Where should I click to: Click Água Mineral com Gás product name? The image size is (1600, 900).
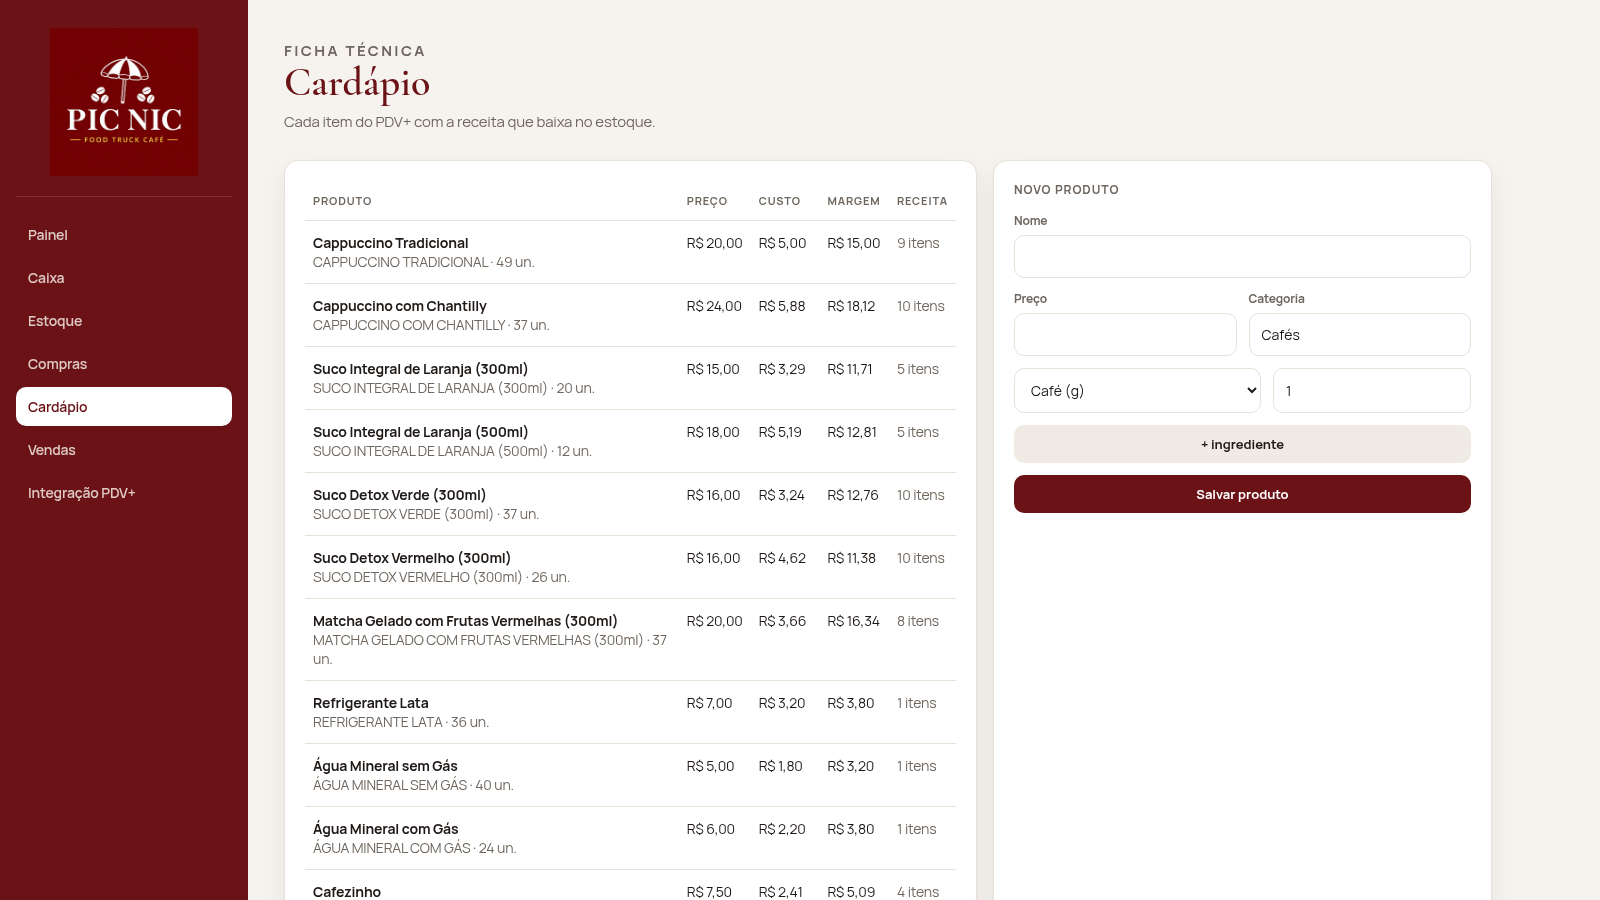coord(386,829)
